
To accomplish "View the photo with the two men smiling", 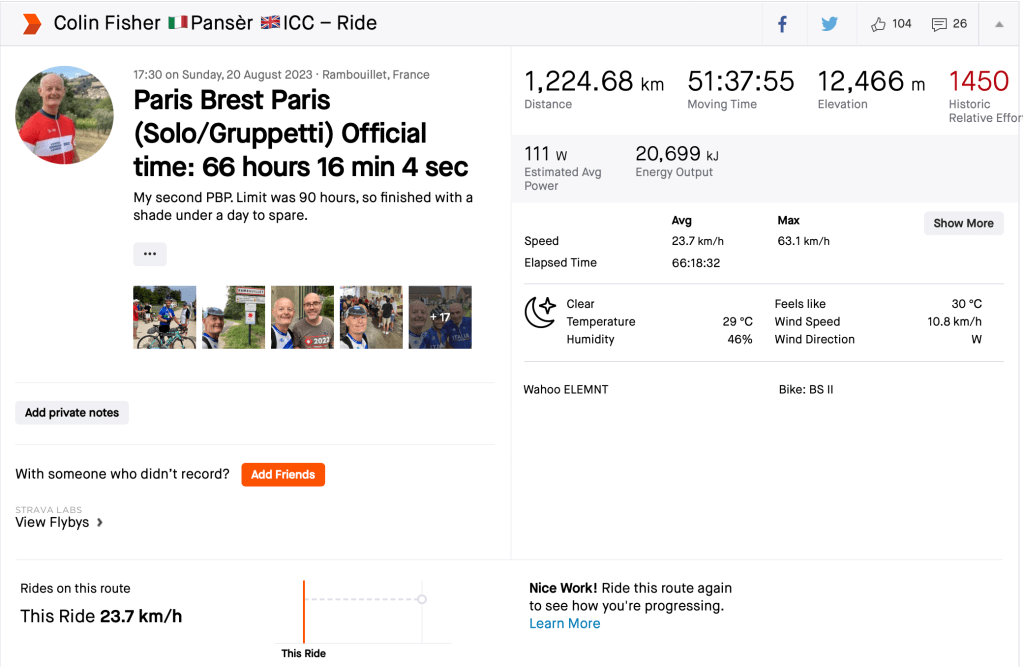I will 302,317.
